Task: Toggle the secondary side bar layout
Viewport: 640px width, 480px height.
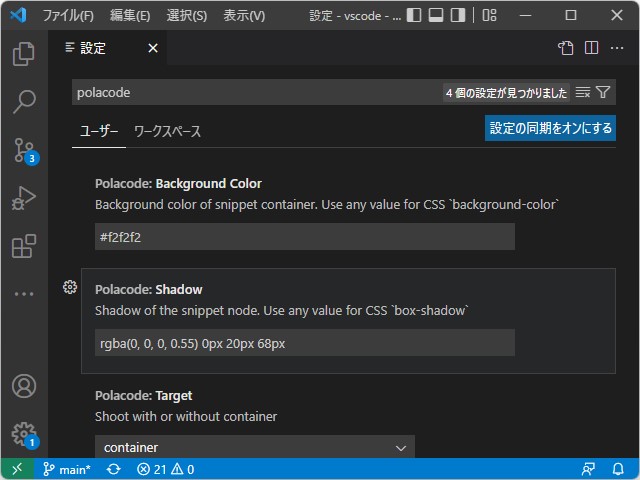Action: pos(458,15)
